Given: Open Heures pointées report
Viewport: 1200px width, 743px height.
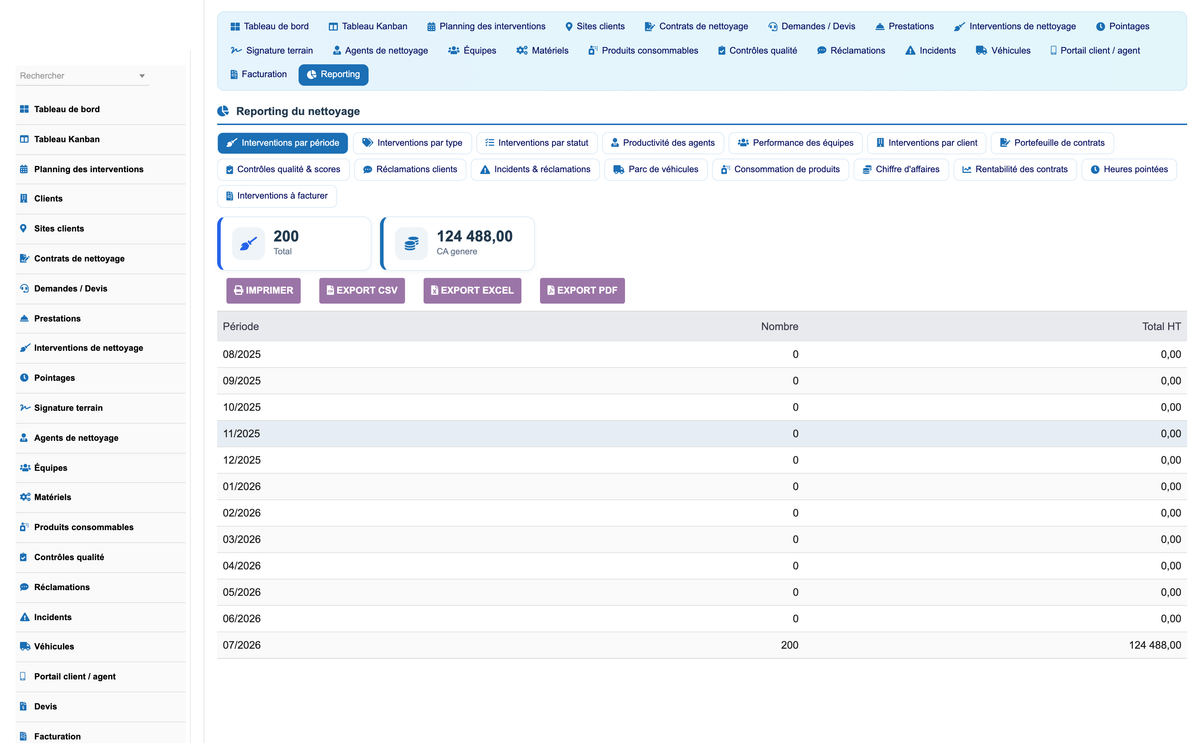Looking at the screenshot, I should [x=1129, y=169].
